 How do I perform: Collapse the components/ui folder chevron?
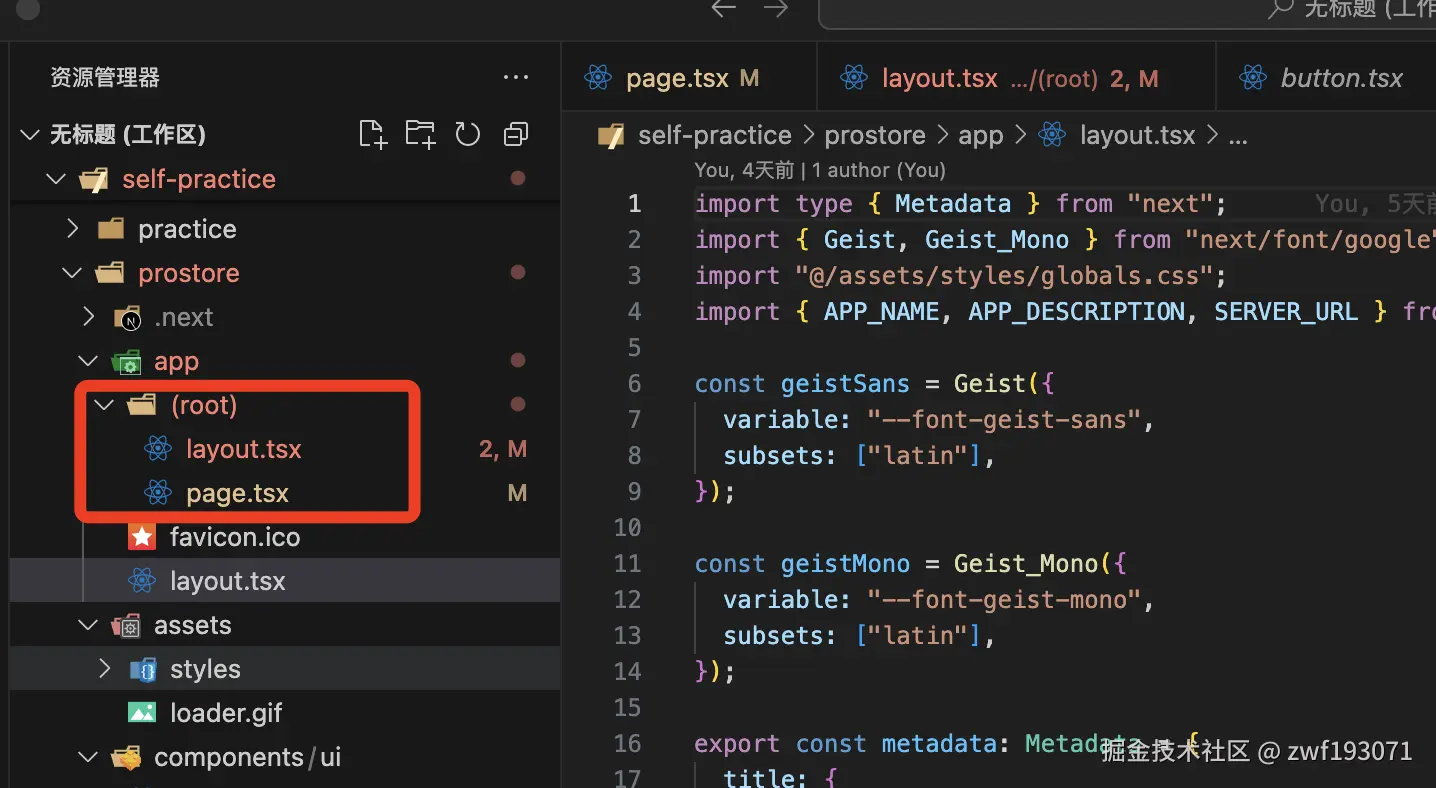pos(88,757)
